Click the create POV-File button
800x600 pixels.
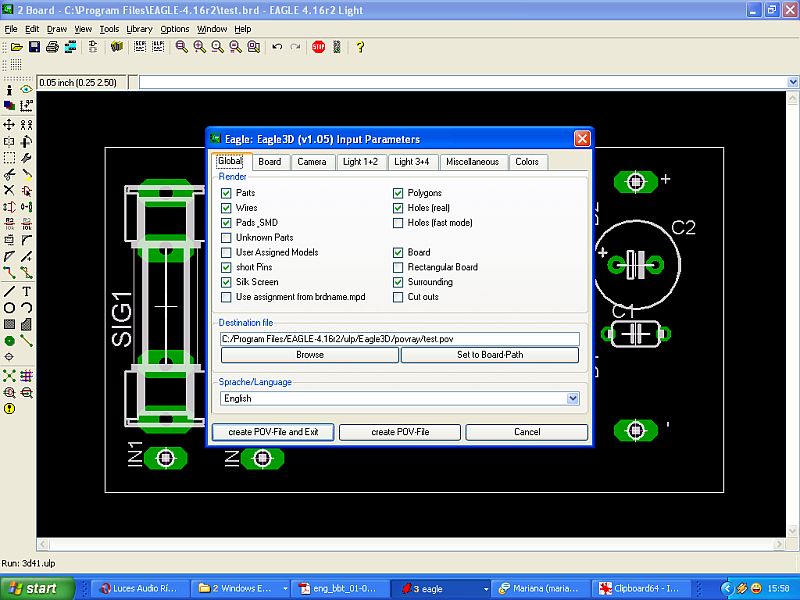400,432
